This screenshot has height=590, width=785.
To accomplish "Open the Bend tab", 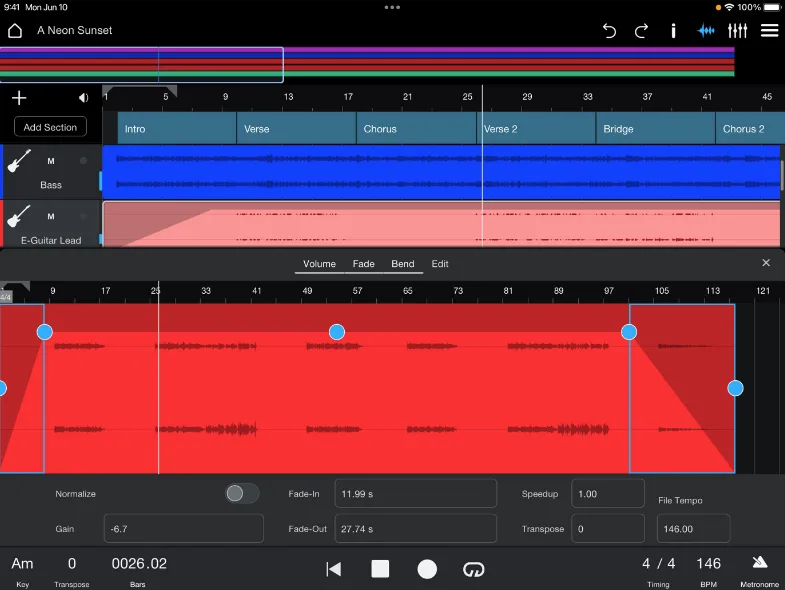I will [x=403, y=264].
